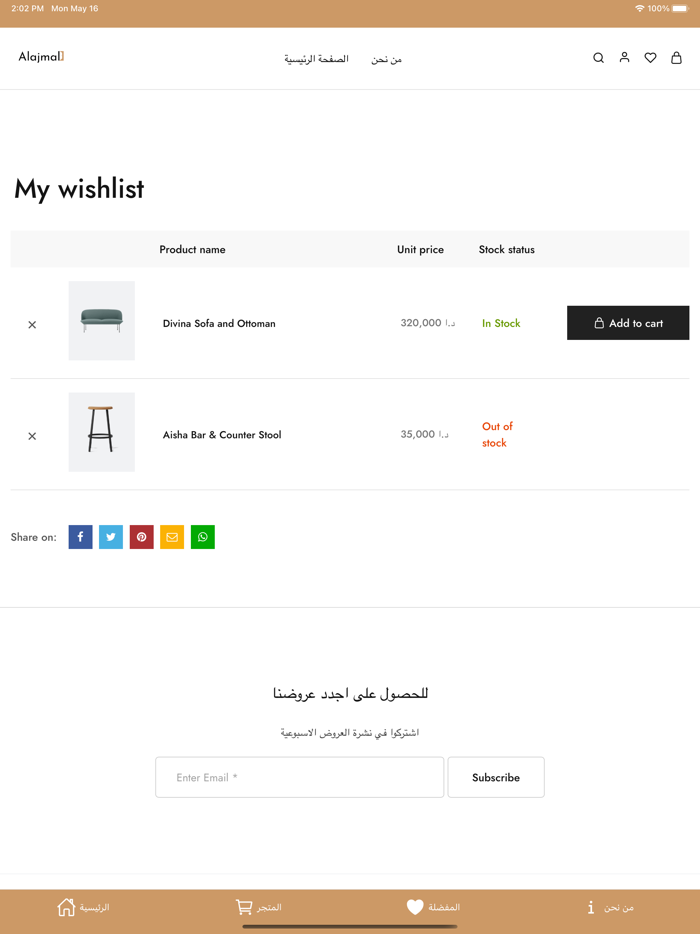Go to الصفحة الرئيسية in top menu
The width and height of the screenshot is (700, 934).
[x=316, y=59]
